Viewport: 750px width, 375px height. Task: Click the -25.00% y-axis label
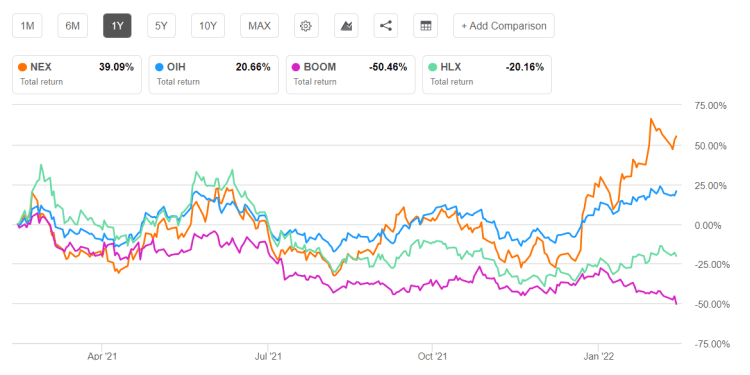[x=711, y=265]
